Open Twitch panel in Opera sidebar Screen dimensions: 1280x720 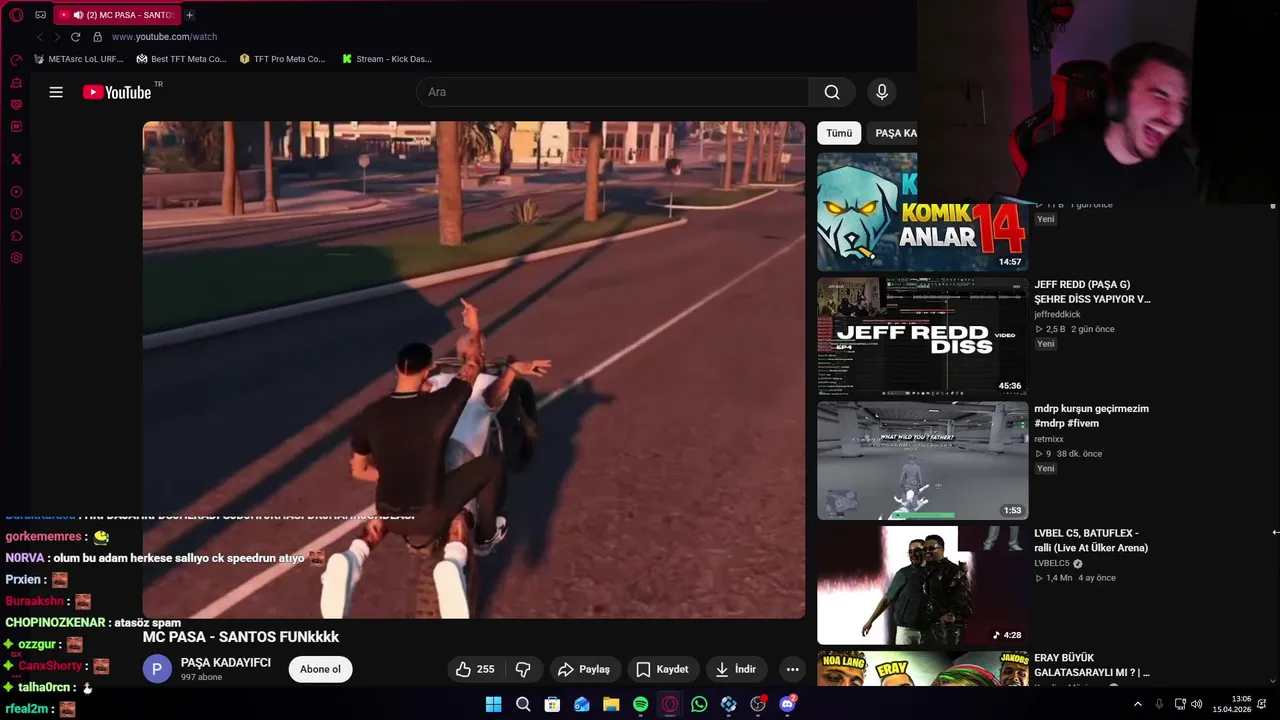pyautogui.click(x=16, y=105)
